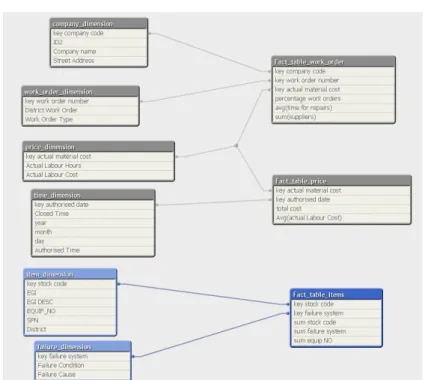Click 'key work order number' in Fact_table_work_order
This screenshot has height=380, width=425.
coord(334,80)
